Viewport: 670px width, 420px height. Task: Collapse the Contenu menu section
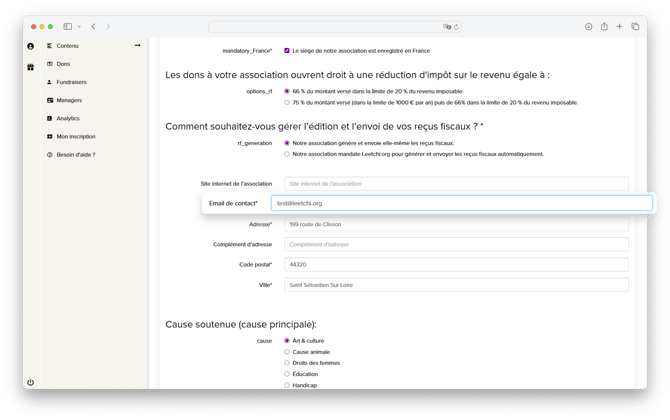pyautogui.click(x=138, y=45)
